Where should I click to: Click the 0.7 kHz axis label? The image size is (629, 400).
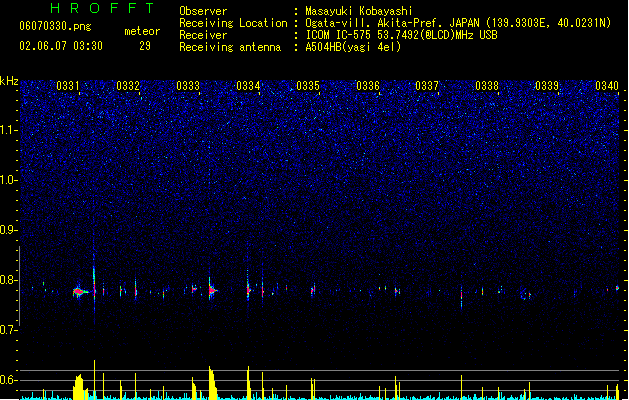pyautogui.click(x=9, y=330)
